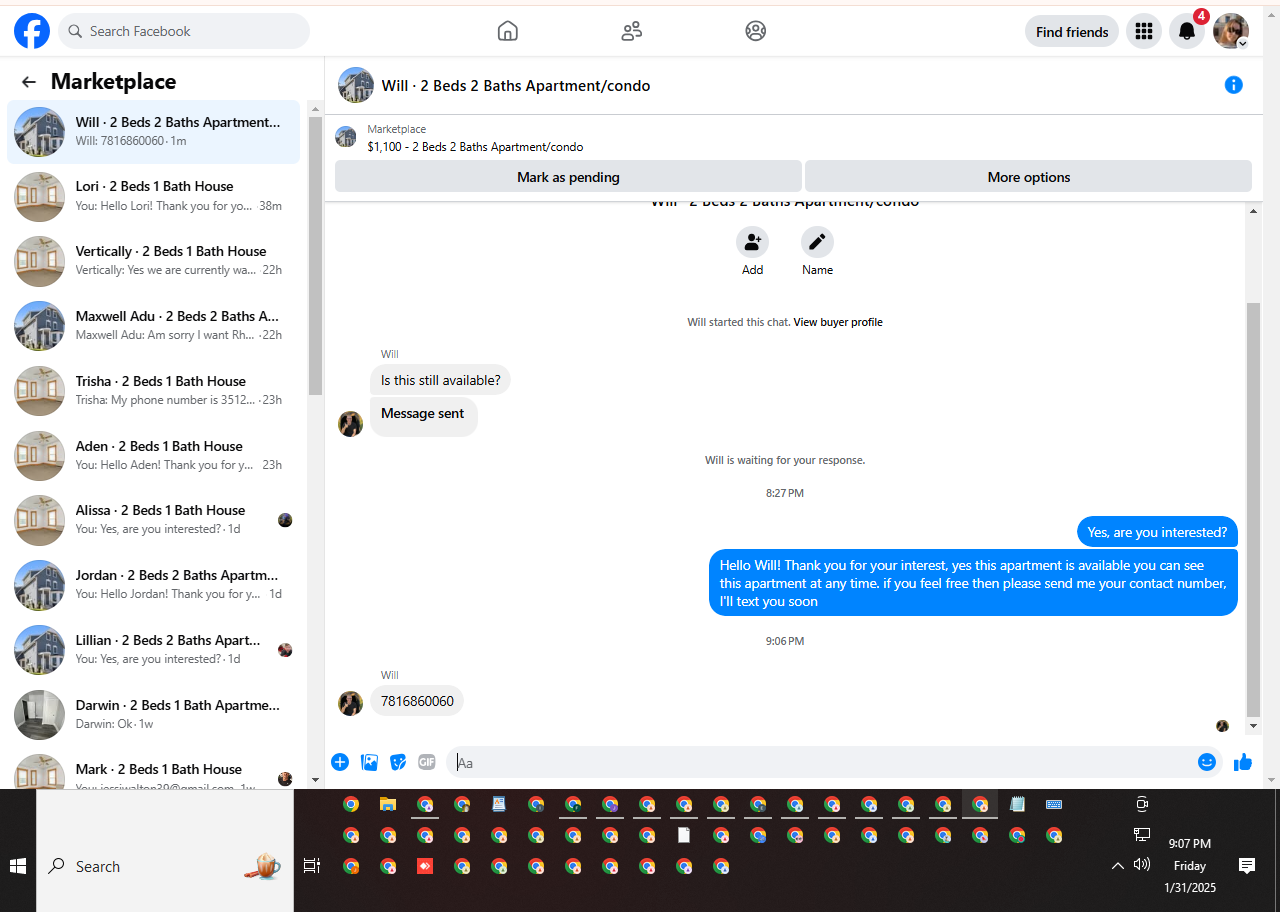This screenshot has width=1280, height=912.
Task: Focus the Search Facebook field
Action: (184, 31)
